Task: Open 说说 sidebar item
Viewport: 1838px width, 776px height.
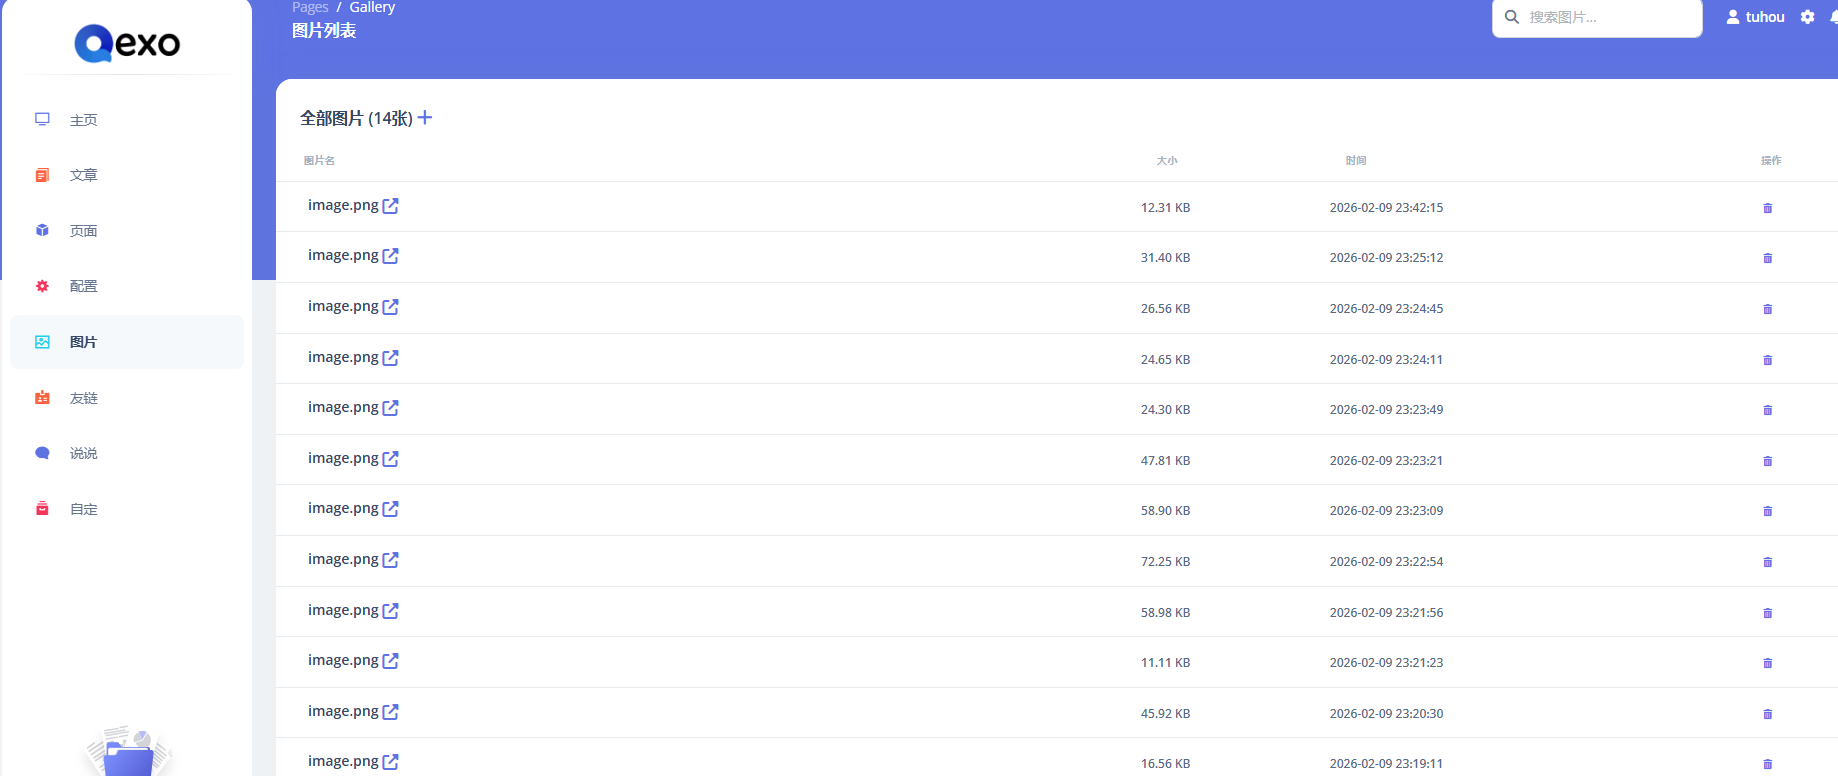Action: click(x=83, y=453)
